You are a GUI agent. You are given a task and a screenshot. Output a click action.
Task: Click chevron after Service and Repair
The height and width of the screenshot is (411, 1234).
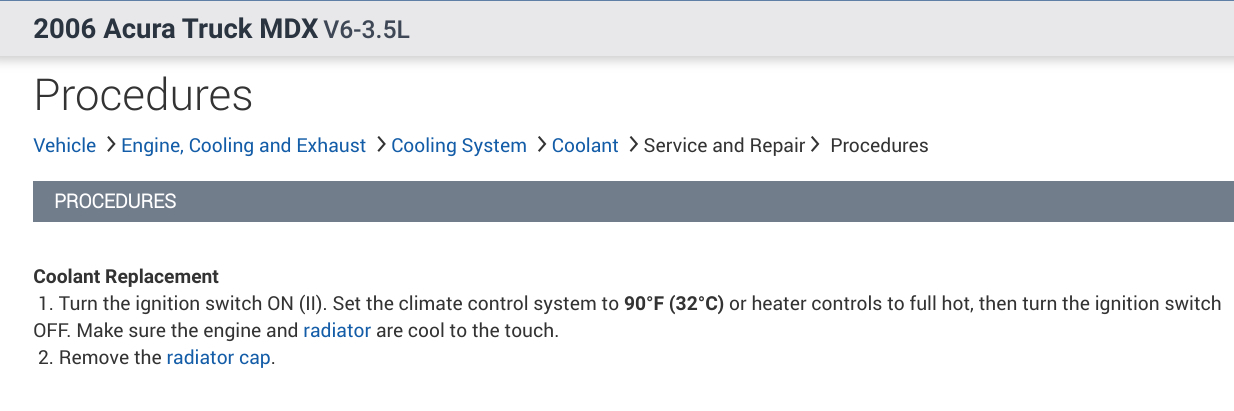[x=815, y=146]
